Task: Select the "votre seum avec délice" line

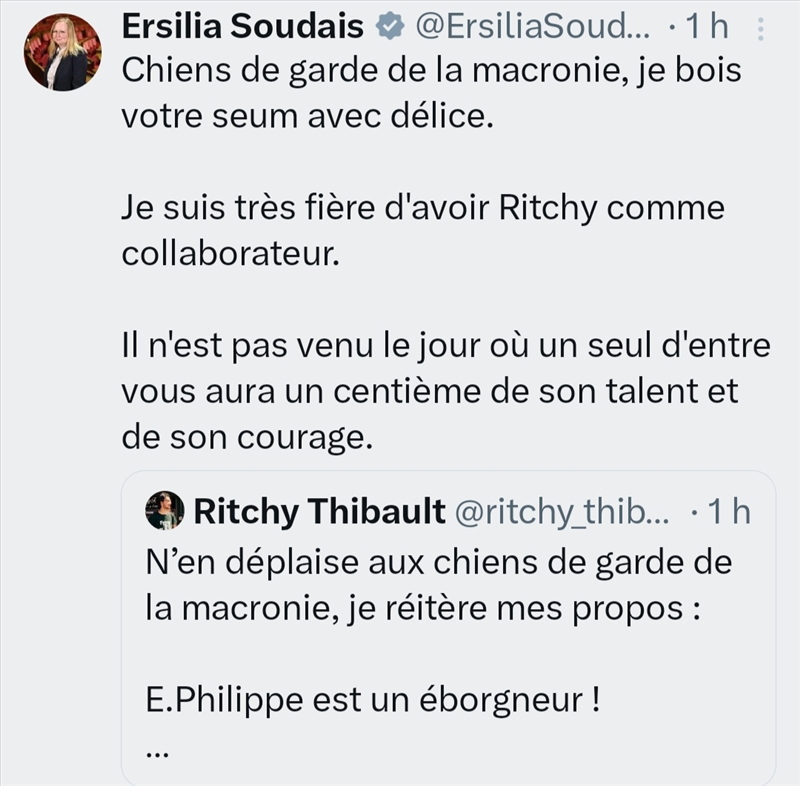Action: point(308,116)
